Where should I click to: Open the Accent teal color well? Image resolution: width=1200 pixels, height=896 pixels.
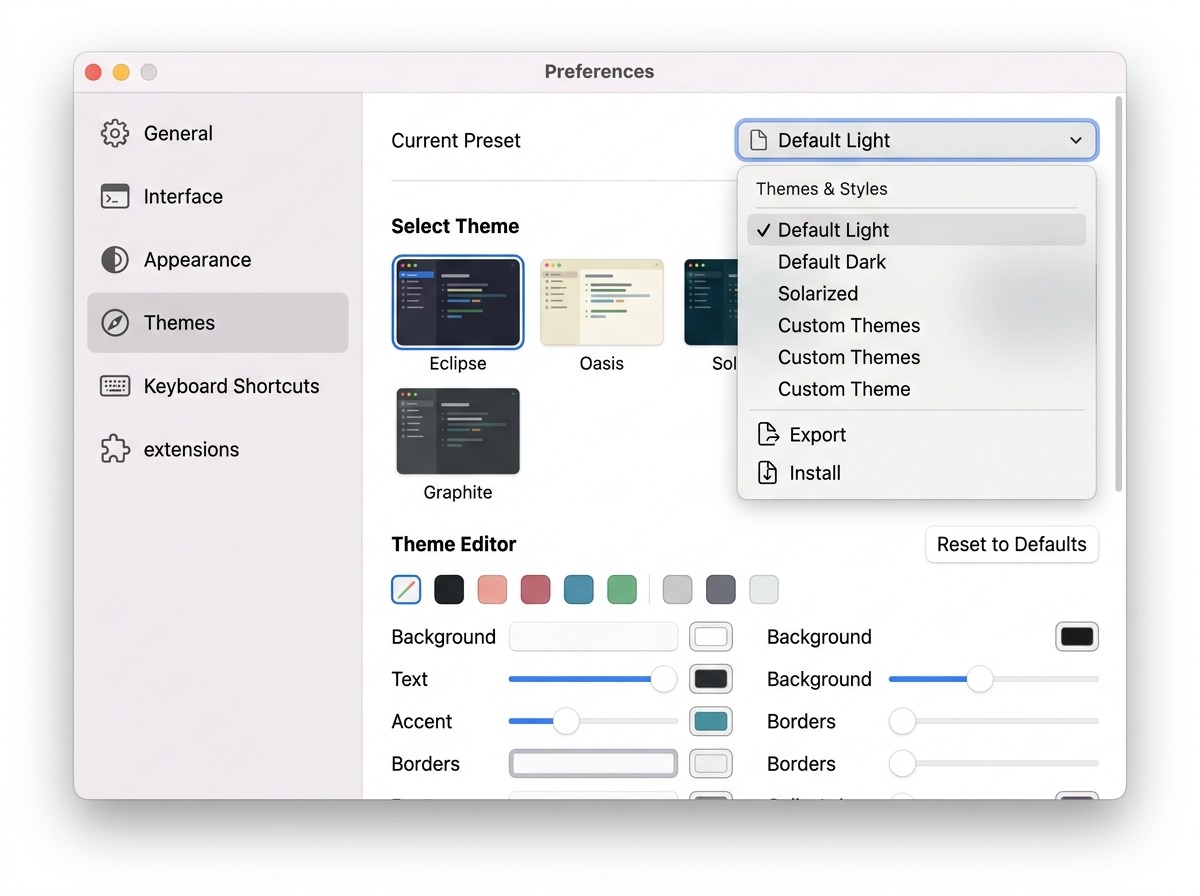(711, 721)
